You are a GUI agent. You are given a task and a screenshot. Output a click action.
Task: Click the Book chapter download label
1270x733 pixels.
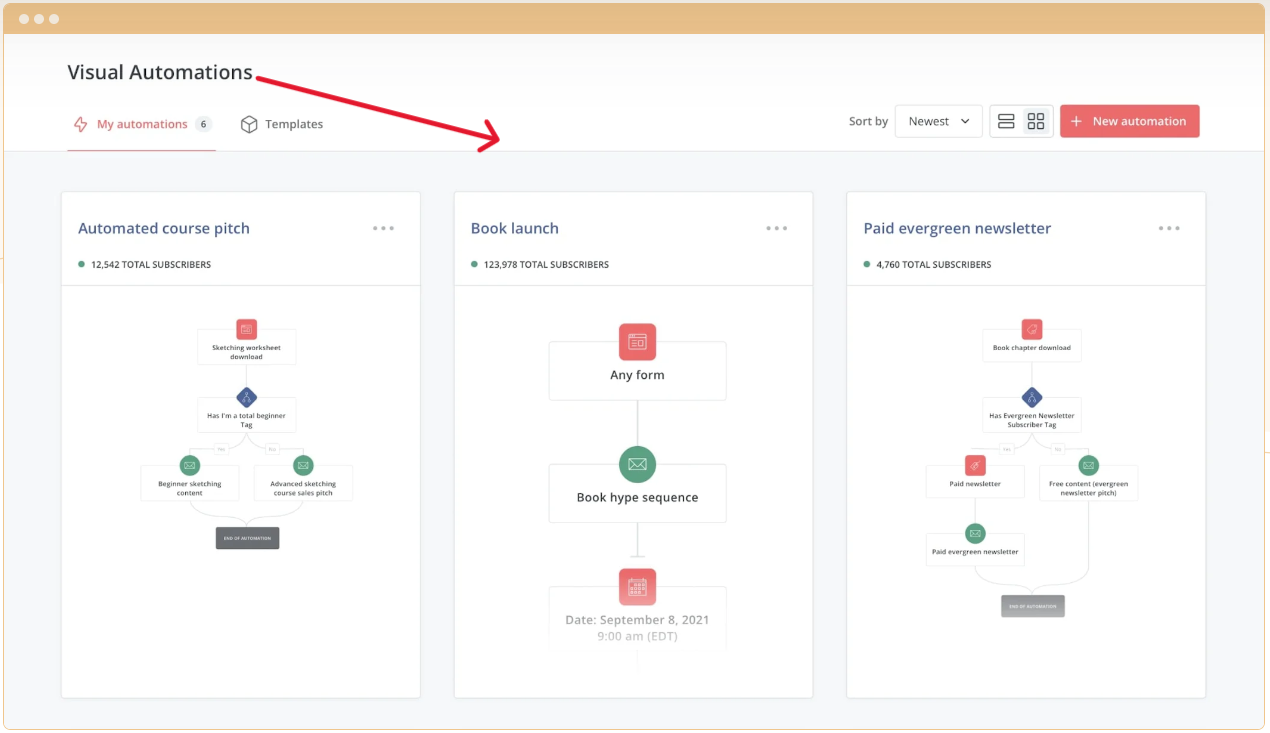coord(1032,348)
